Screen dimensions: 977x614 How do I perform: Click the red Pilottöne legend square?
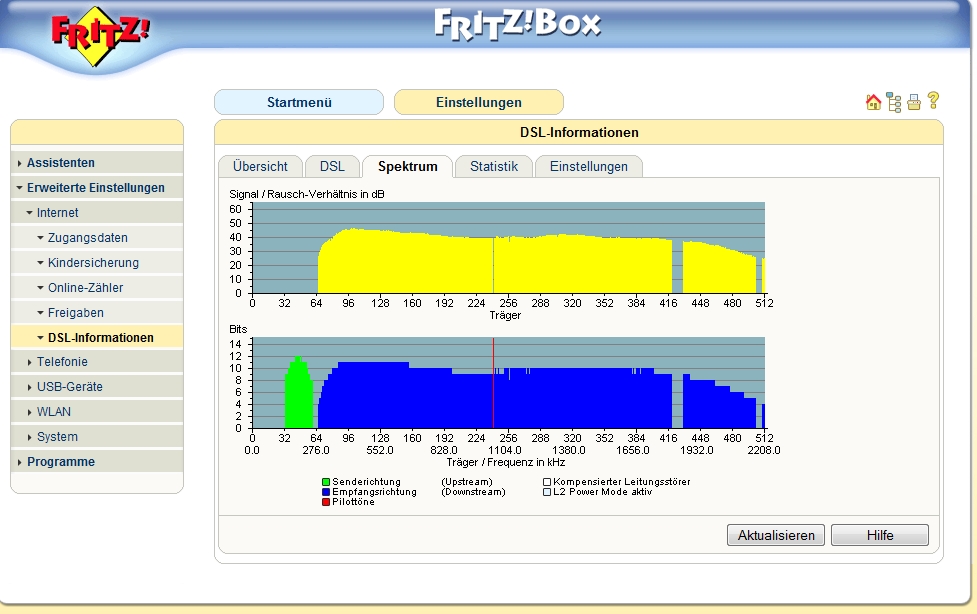326,502
